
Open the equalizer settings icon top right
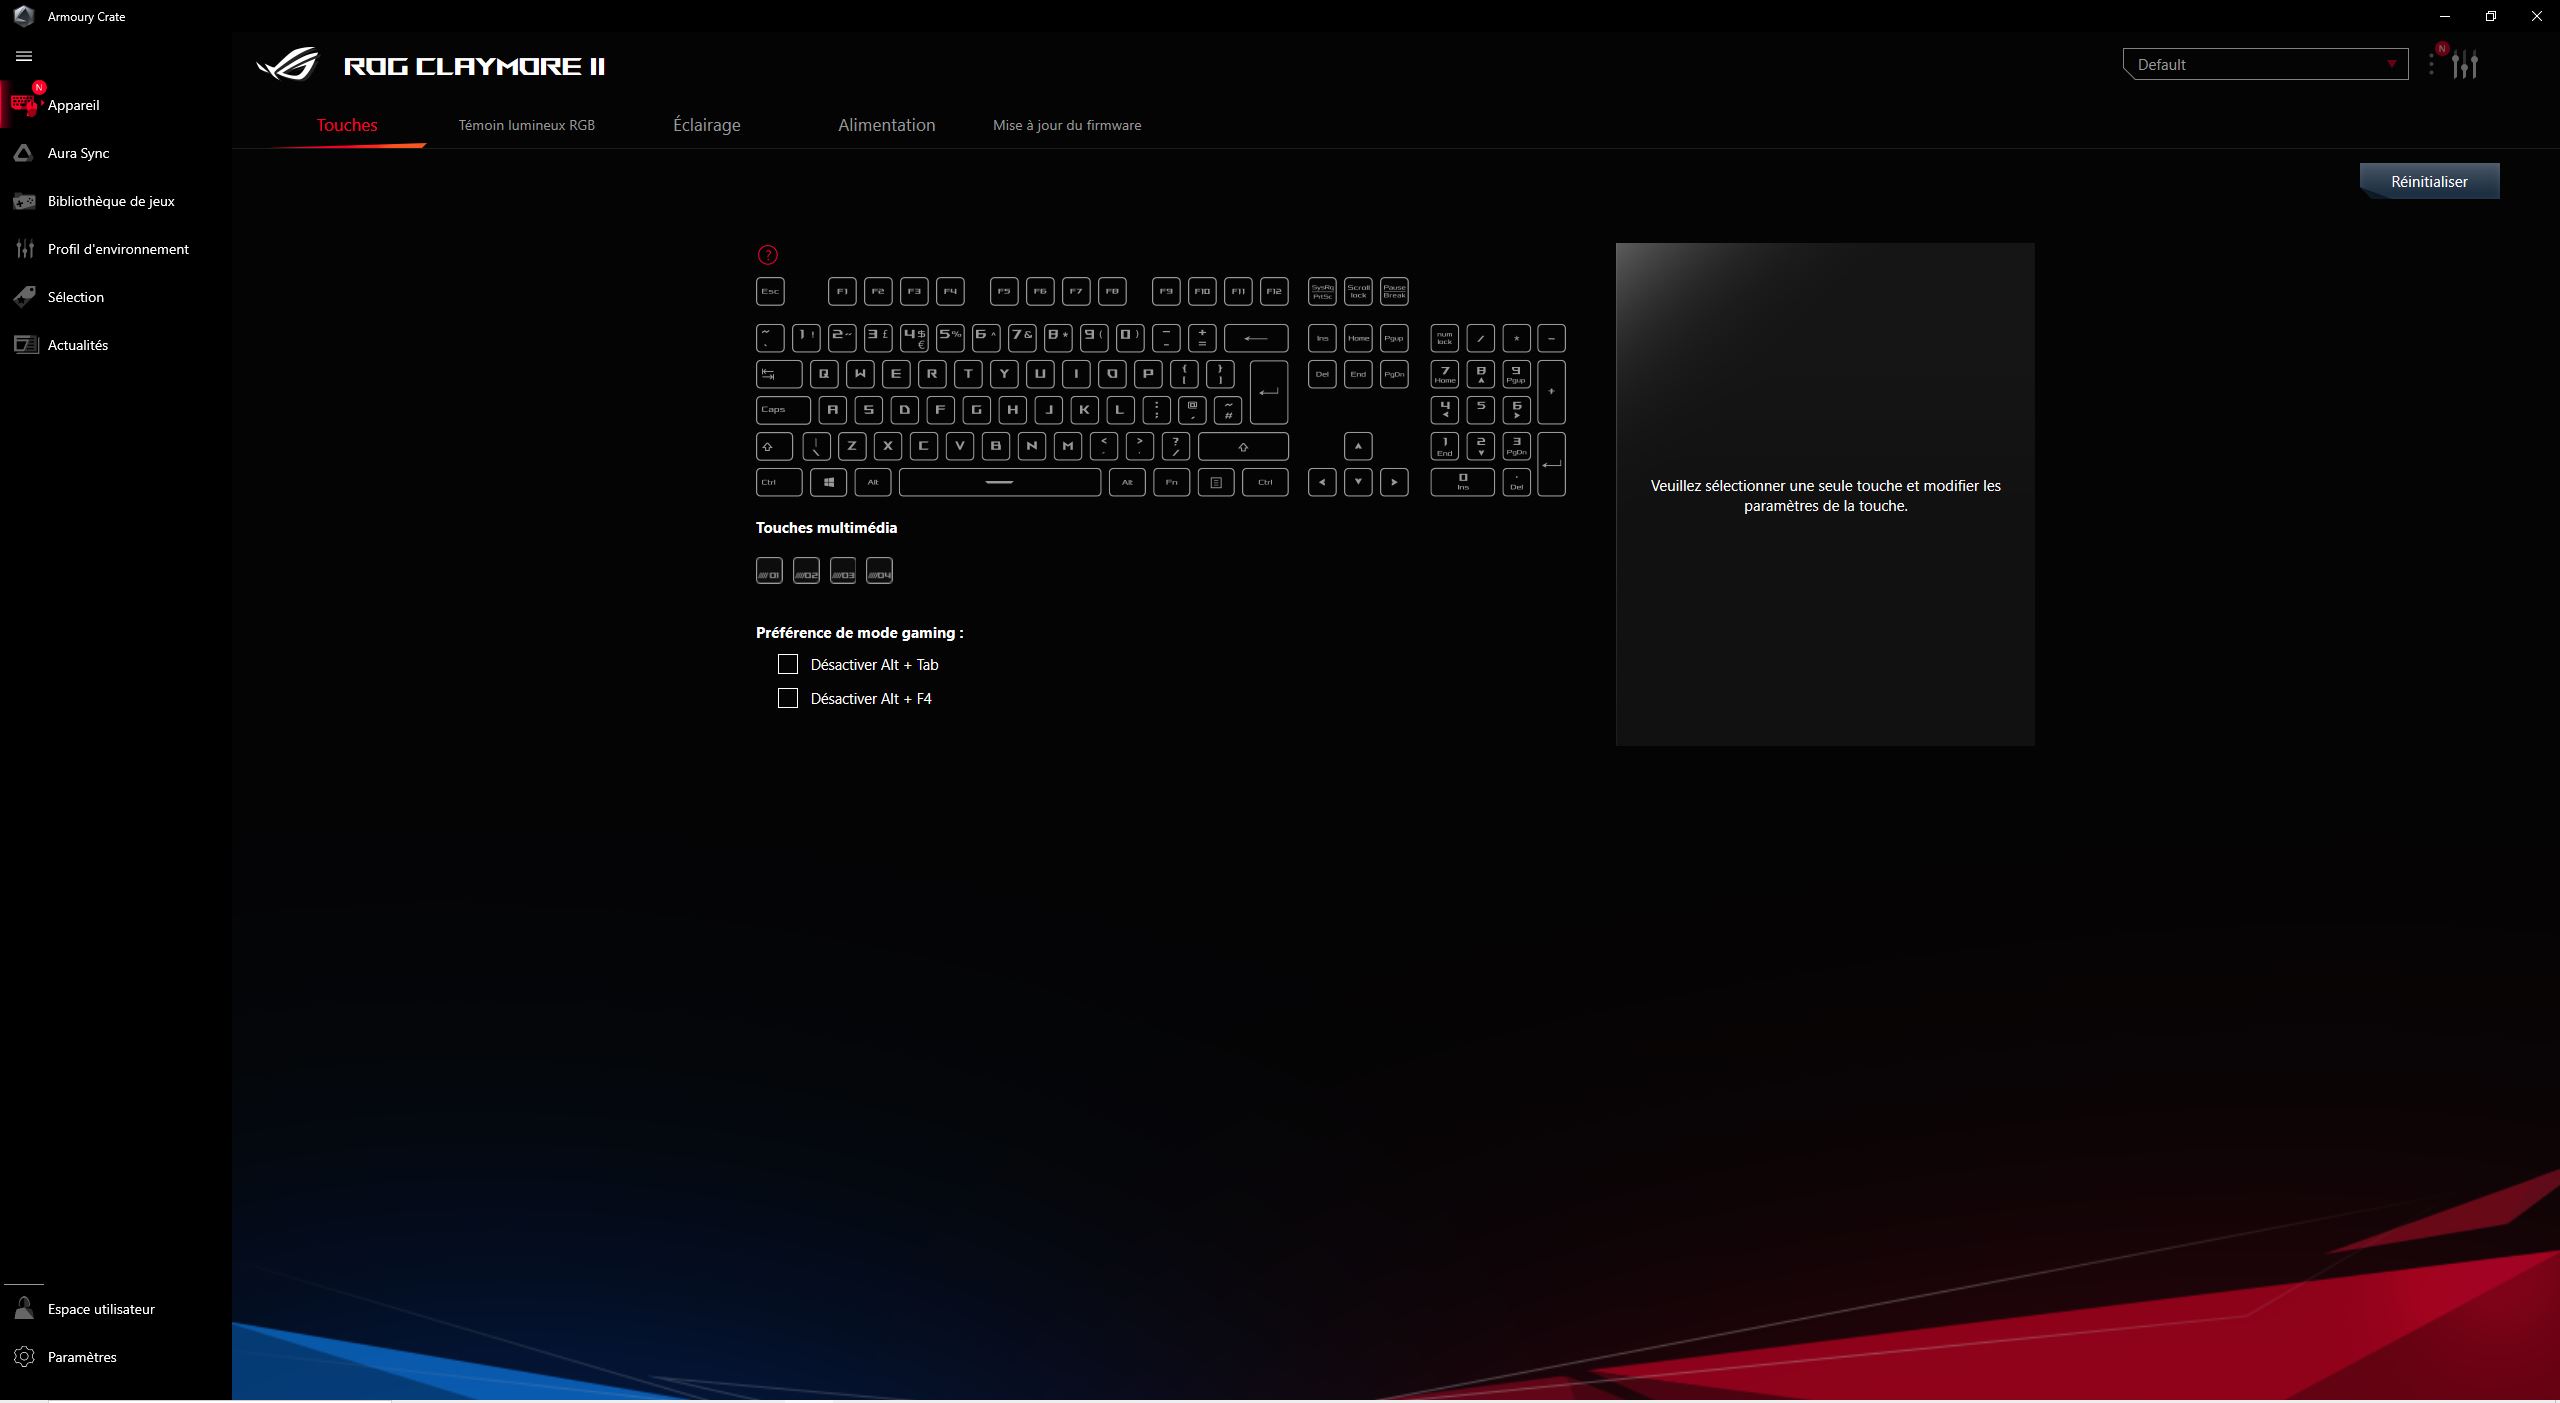[2465, 65]
